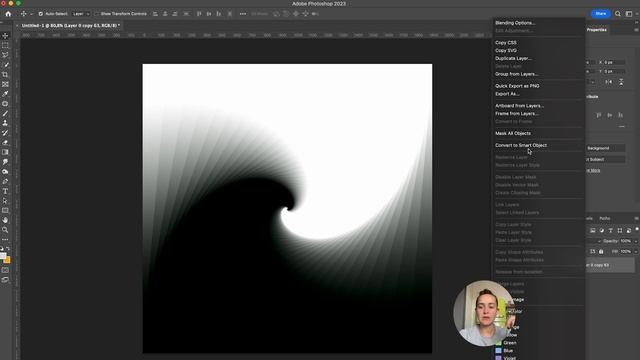Select the Path Selection tool
640x360 pixels.
[5, 201]
